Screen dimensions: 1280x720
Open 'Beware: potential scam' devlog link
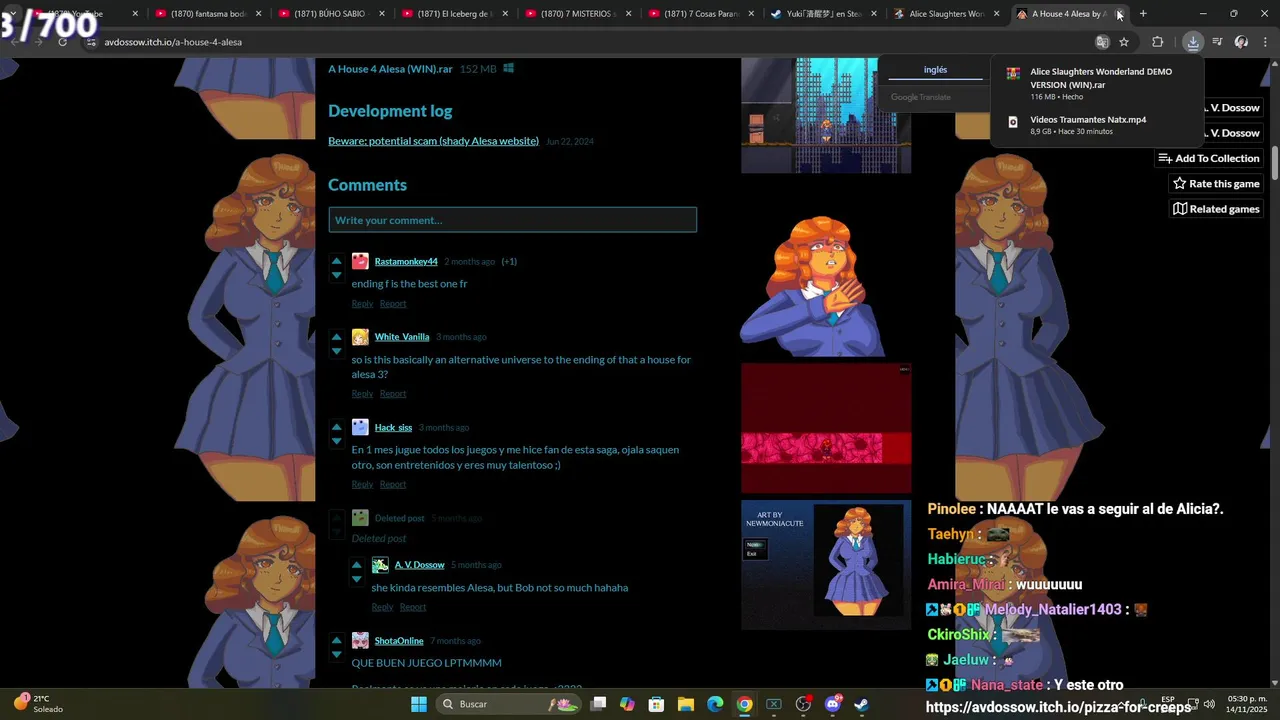point(433,141)
